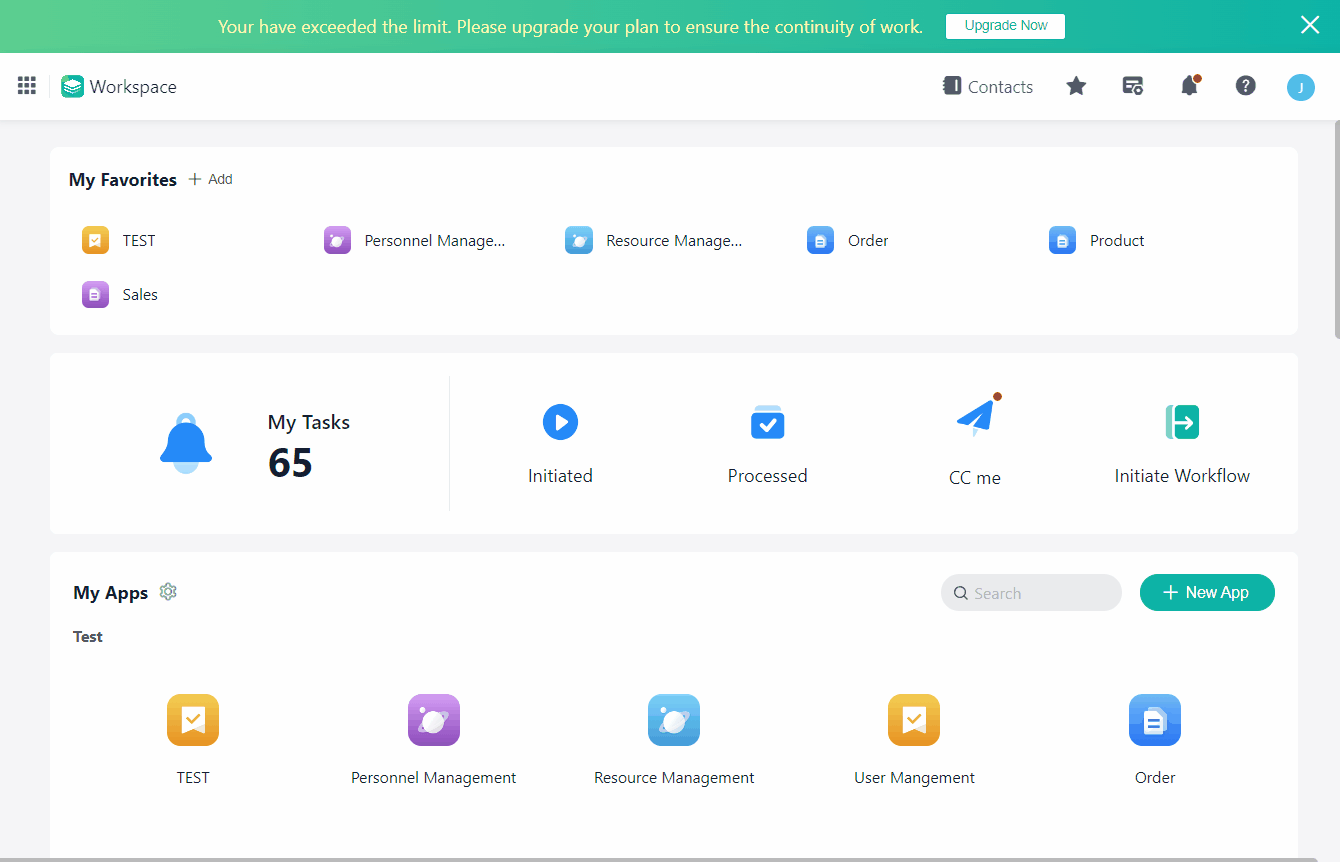
Task: Launch the Resource Management app icon
Action: [x=674, y=720]
